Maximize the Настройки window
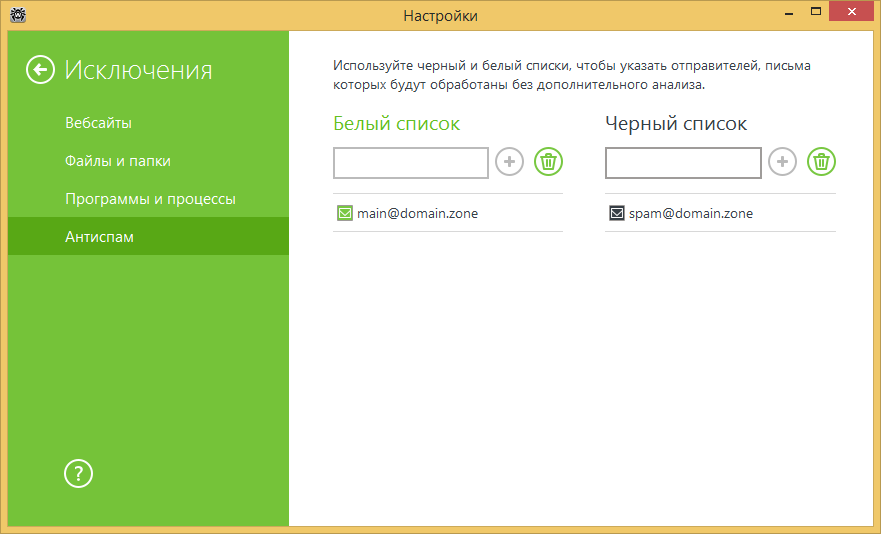The width and height of the screenshot is (881, 534). 816,12
